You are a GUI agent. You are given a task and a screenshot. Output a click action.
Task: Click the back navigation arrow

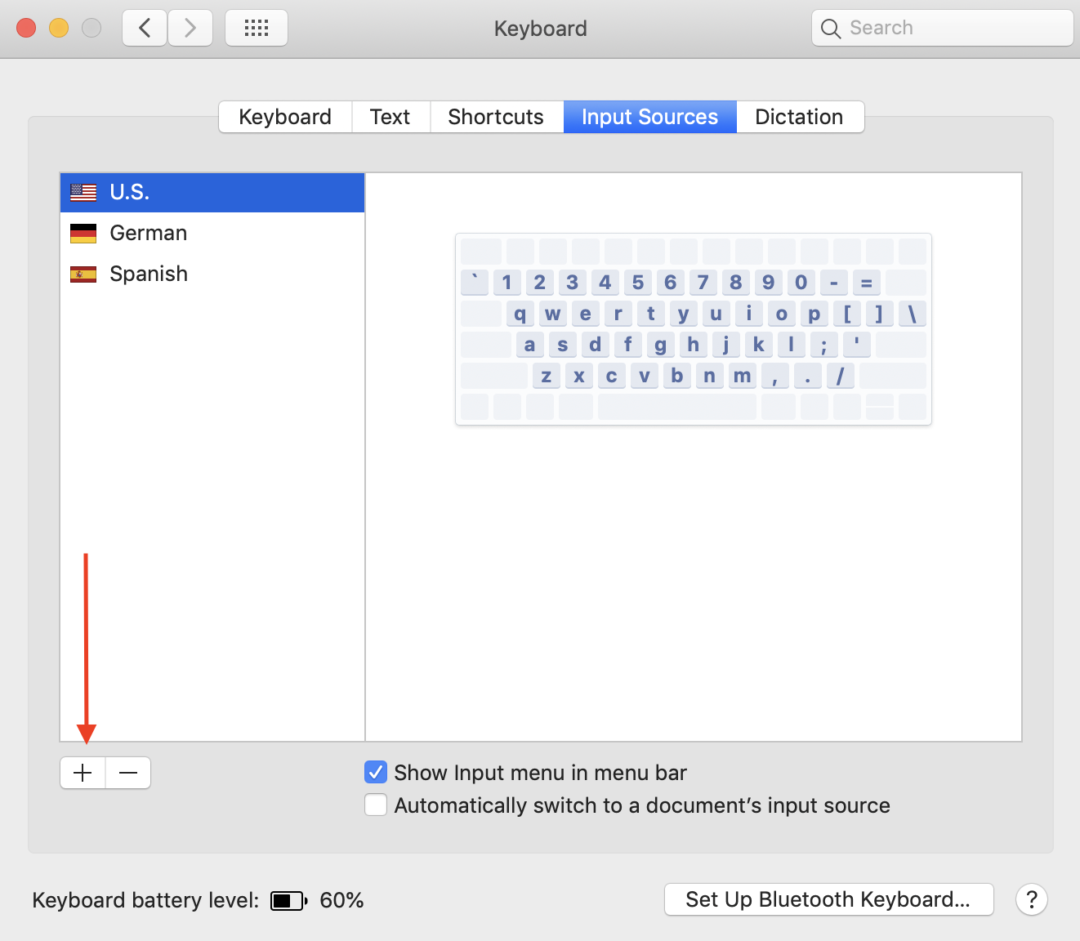145,28
